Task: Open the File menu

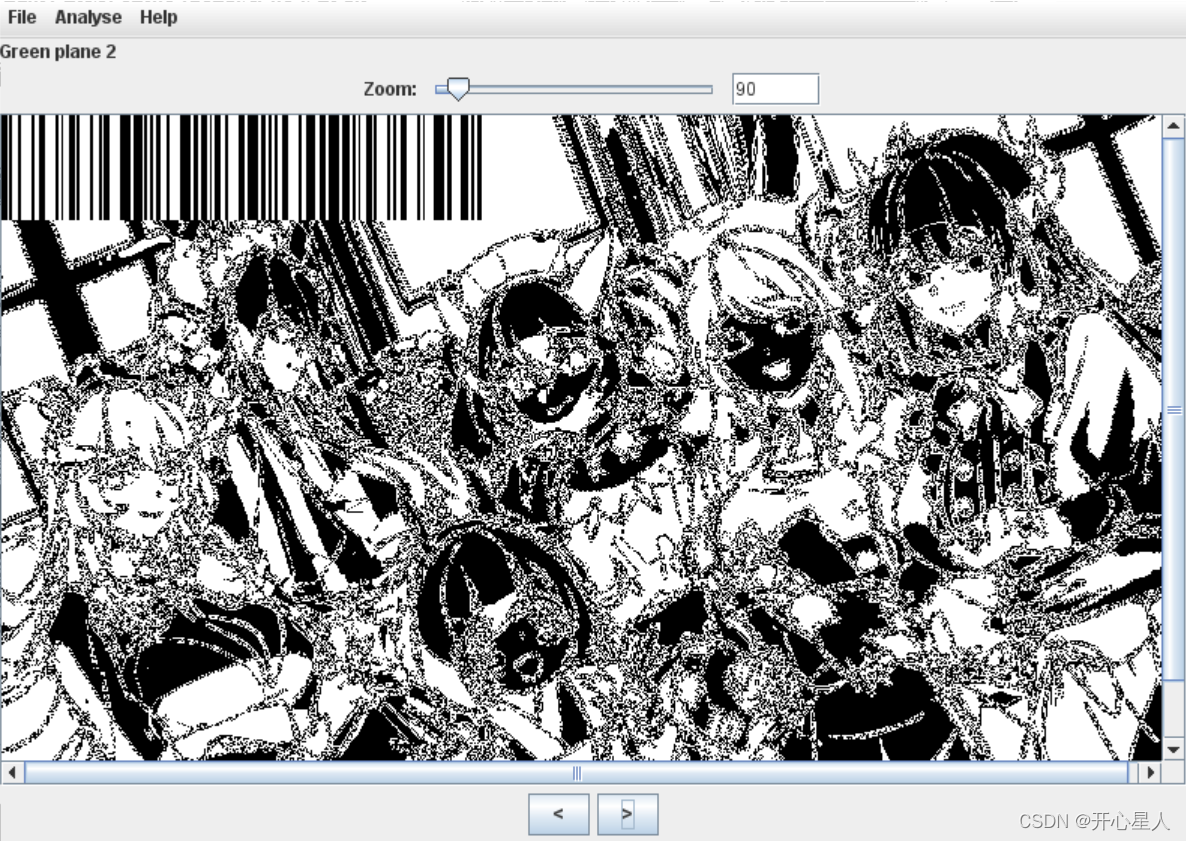Action: point(21,17)
